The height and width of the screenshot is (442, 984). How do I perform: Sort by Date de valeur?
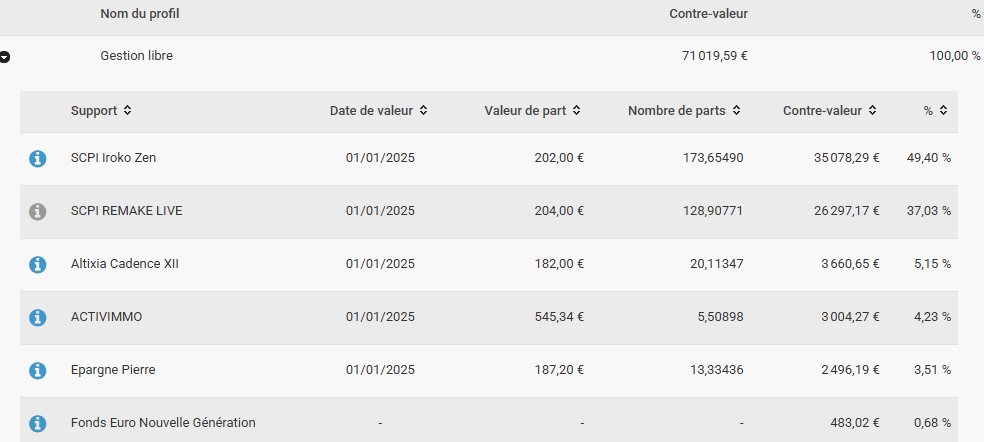point(424,110)
